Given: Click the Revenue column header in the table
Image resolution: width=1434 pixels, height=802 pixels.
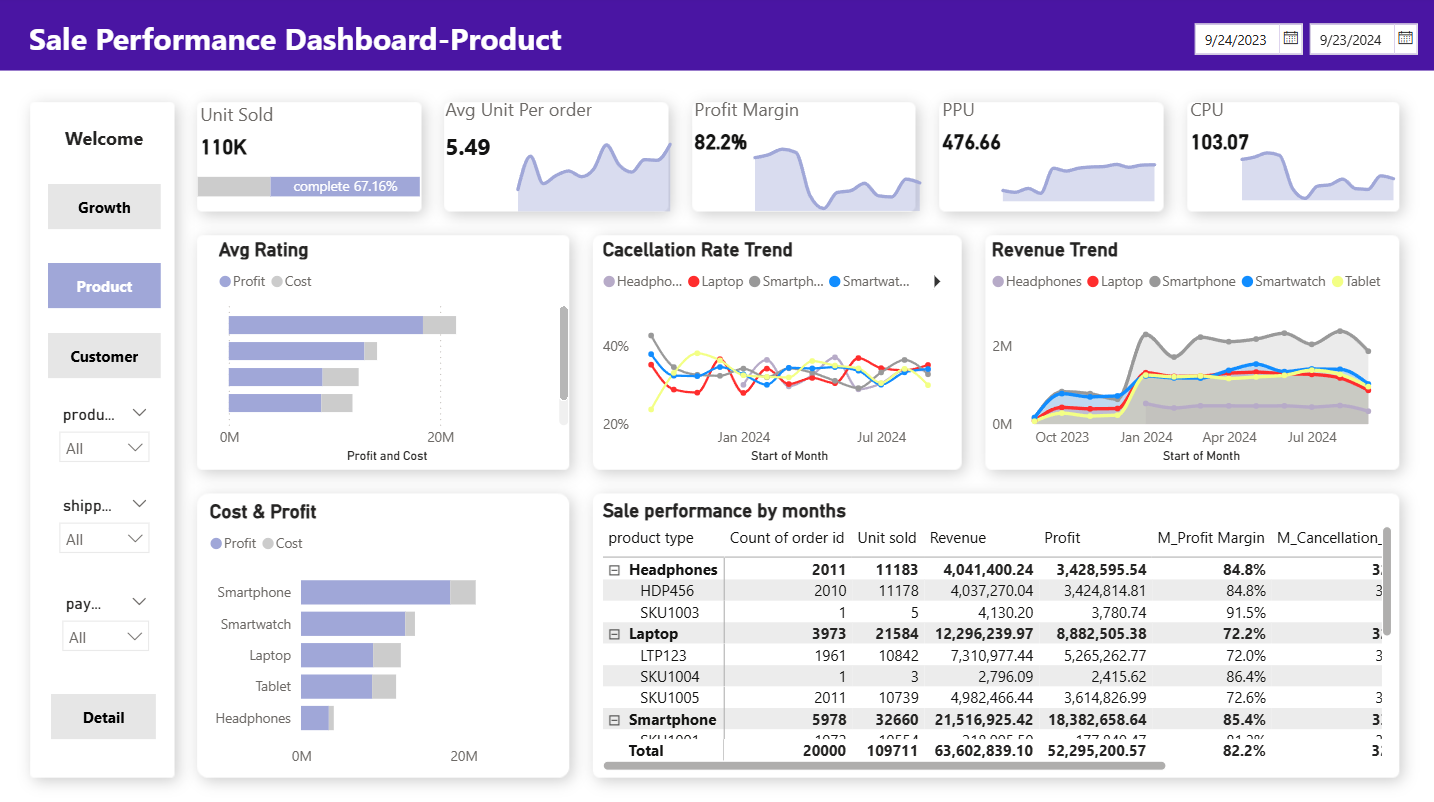Looking at the screenshot, I should [957, 538].
